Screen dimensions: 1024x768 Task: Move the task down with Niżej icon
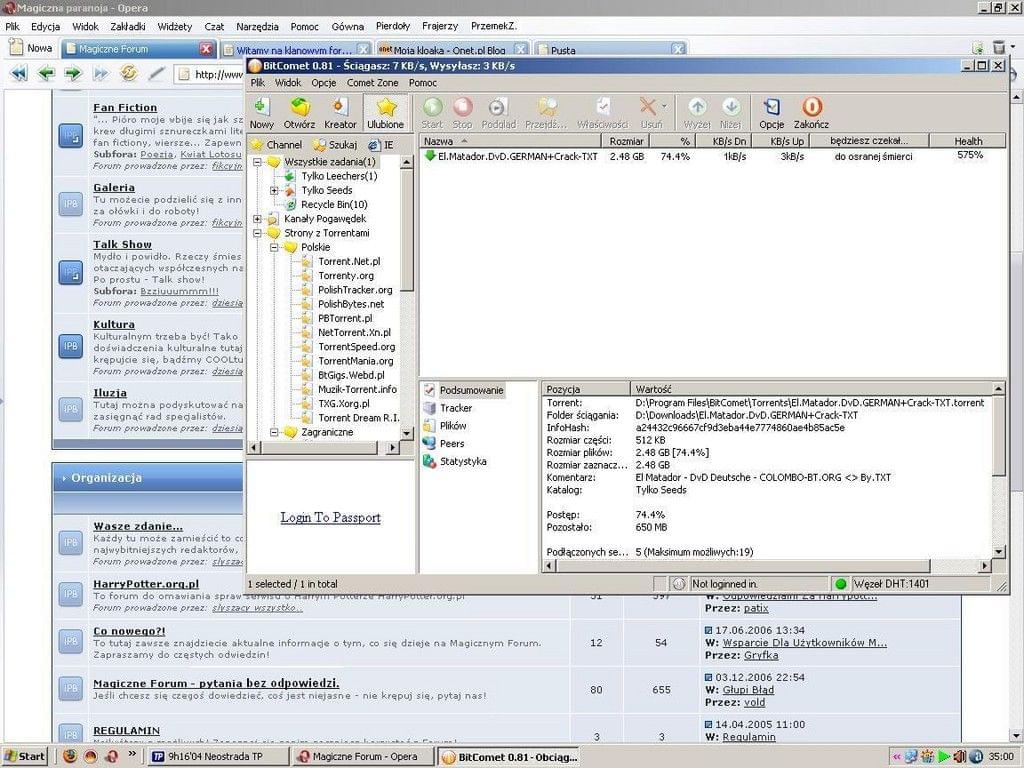[x=731, y=112]
